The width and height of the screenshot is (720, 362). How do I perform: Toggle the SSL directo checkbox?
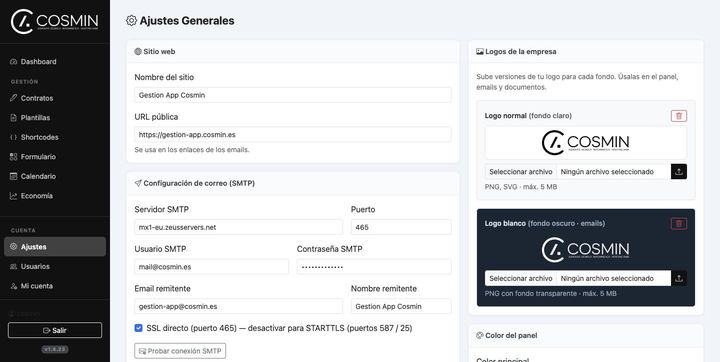click(x=138, y=328)
